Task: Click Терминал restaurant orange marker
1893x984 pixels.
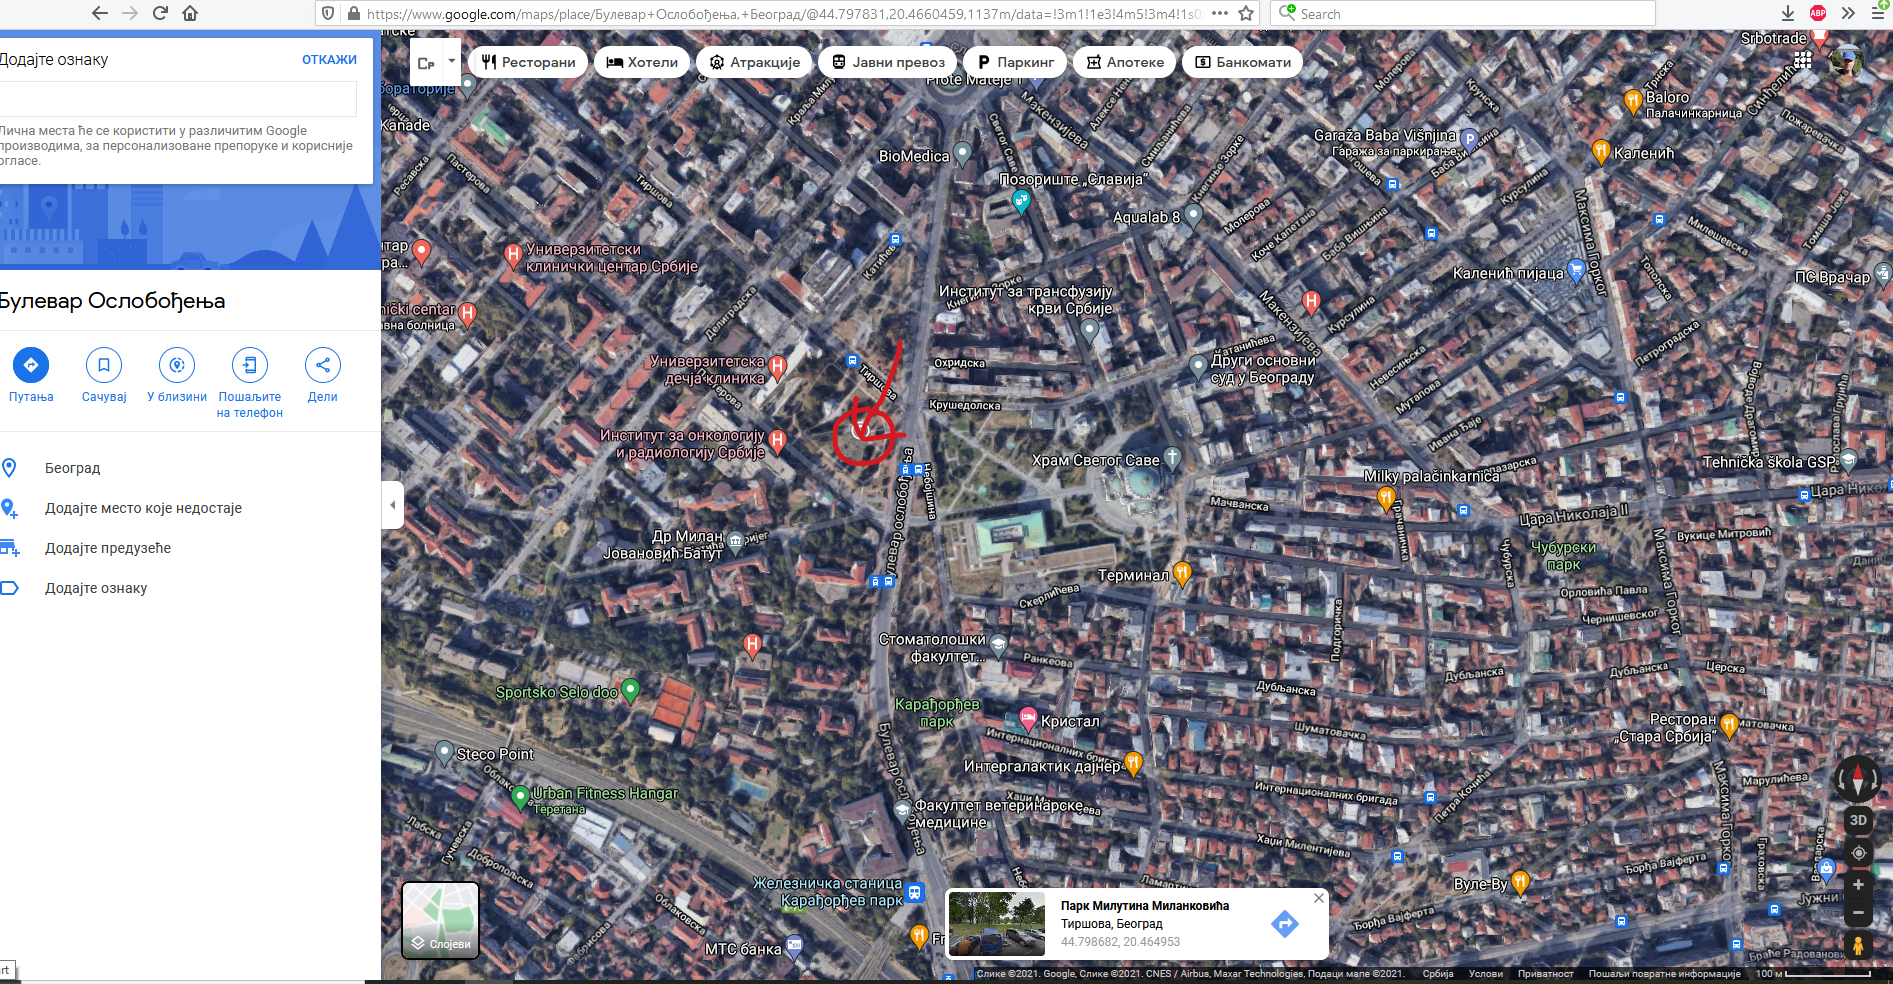Action: point(1182,573)
